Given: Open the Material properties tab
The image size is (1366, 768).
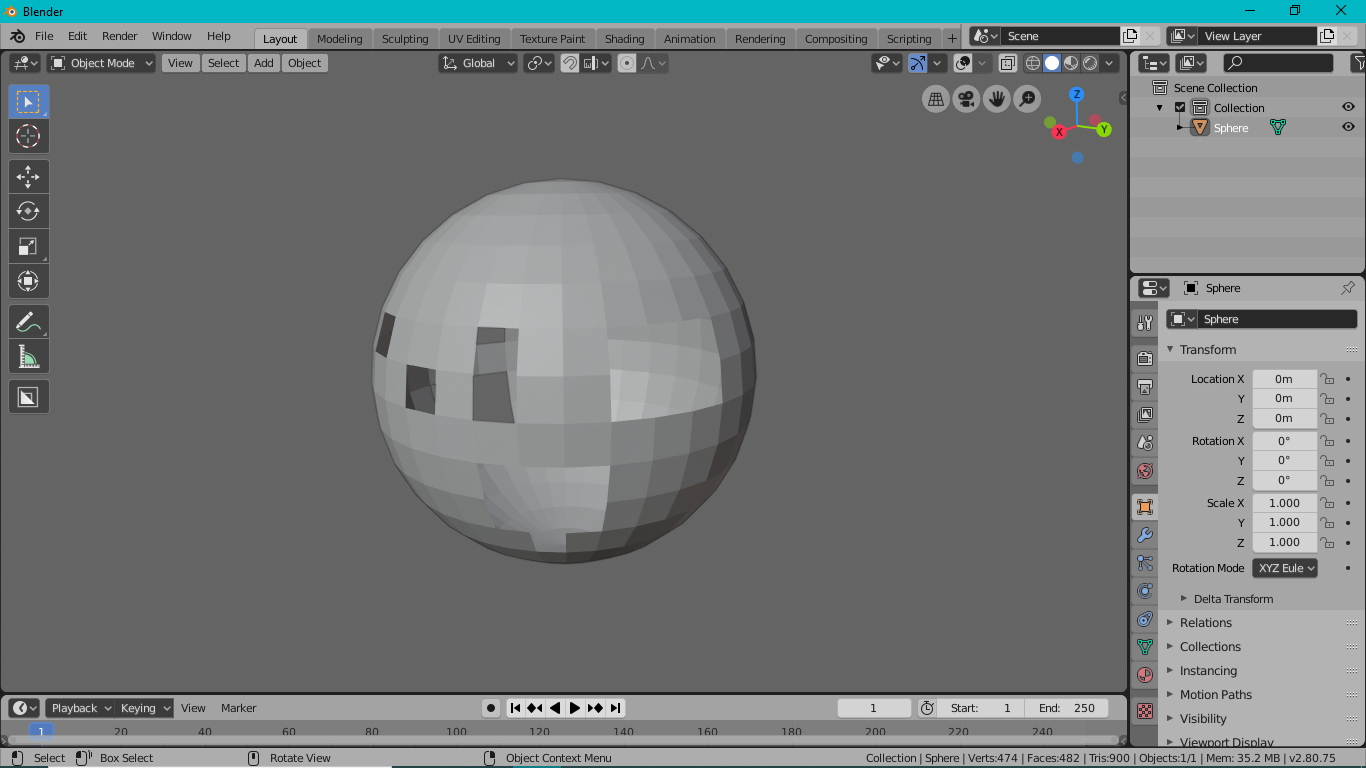Looking at the screenshot, I should 1145,675.
